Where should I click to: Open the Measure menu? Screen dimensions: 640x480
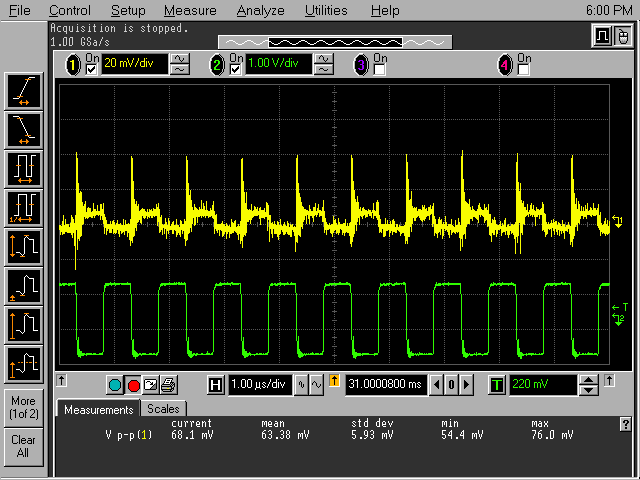[189, 10]
